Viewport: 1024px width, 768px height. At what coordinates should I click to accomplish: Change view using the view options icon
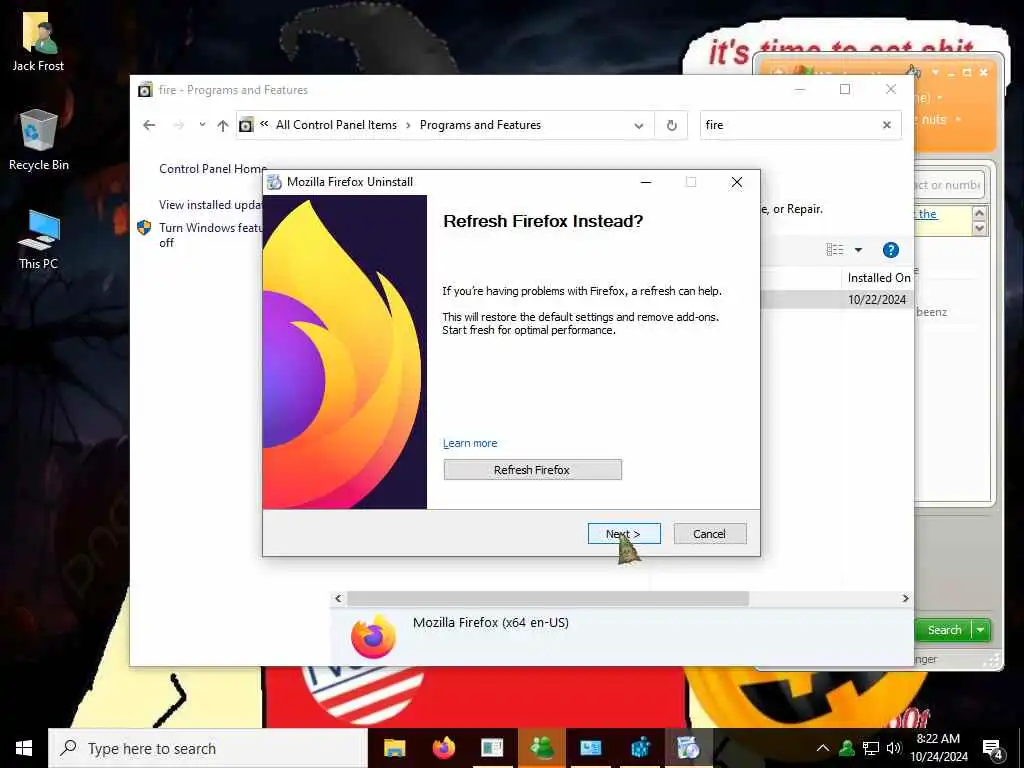[x=835, y=249]
